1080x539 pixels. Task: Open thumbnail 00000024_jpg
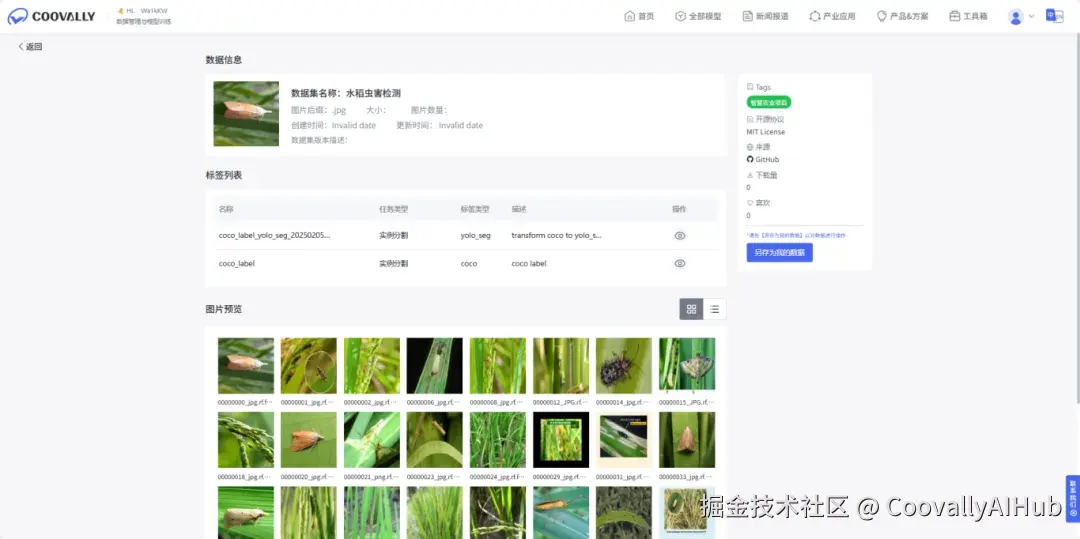[498, 440]
